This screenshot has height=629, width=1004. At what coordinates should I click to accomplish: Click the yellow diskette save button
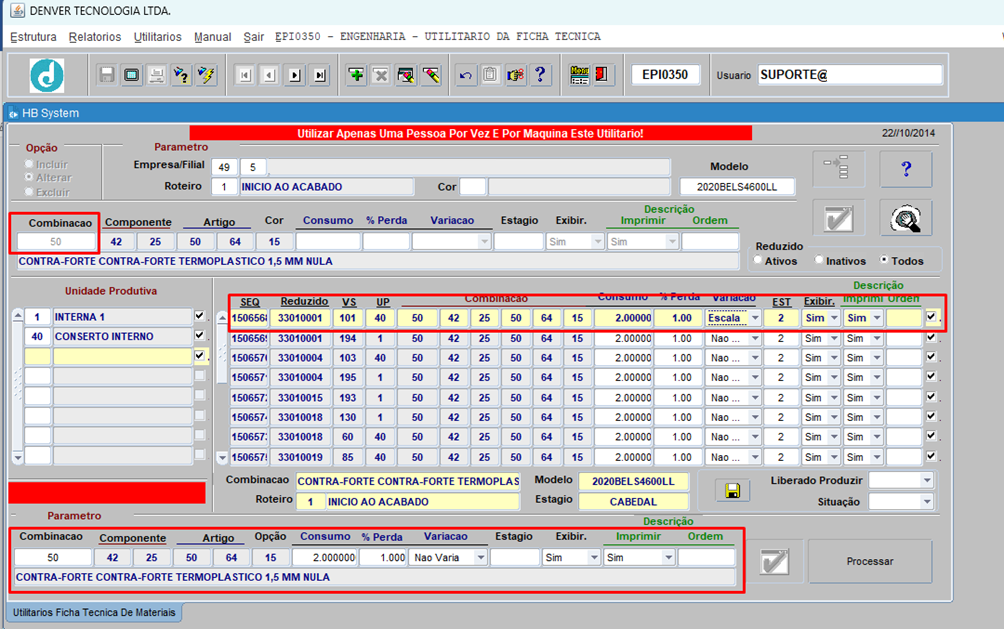pyautogui.click(x=733, y=491)
